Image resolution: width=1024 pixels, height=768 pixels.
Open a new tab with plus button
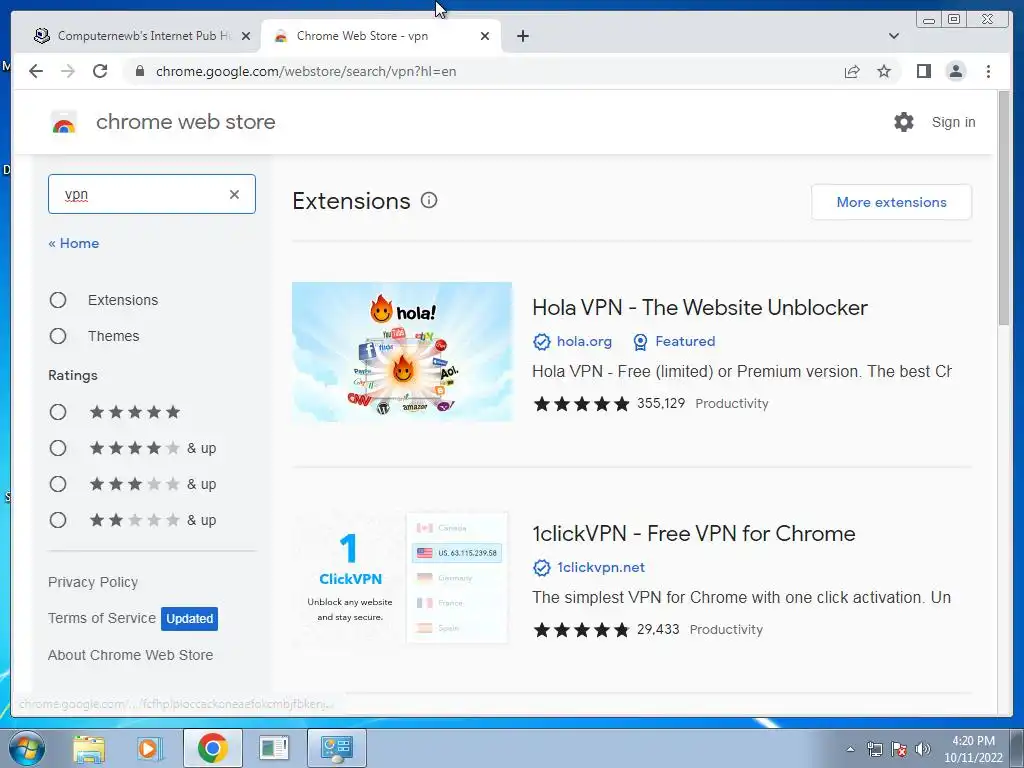(x=522, y=36)
